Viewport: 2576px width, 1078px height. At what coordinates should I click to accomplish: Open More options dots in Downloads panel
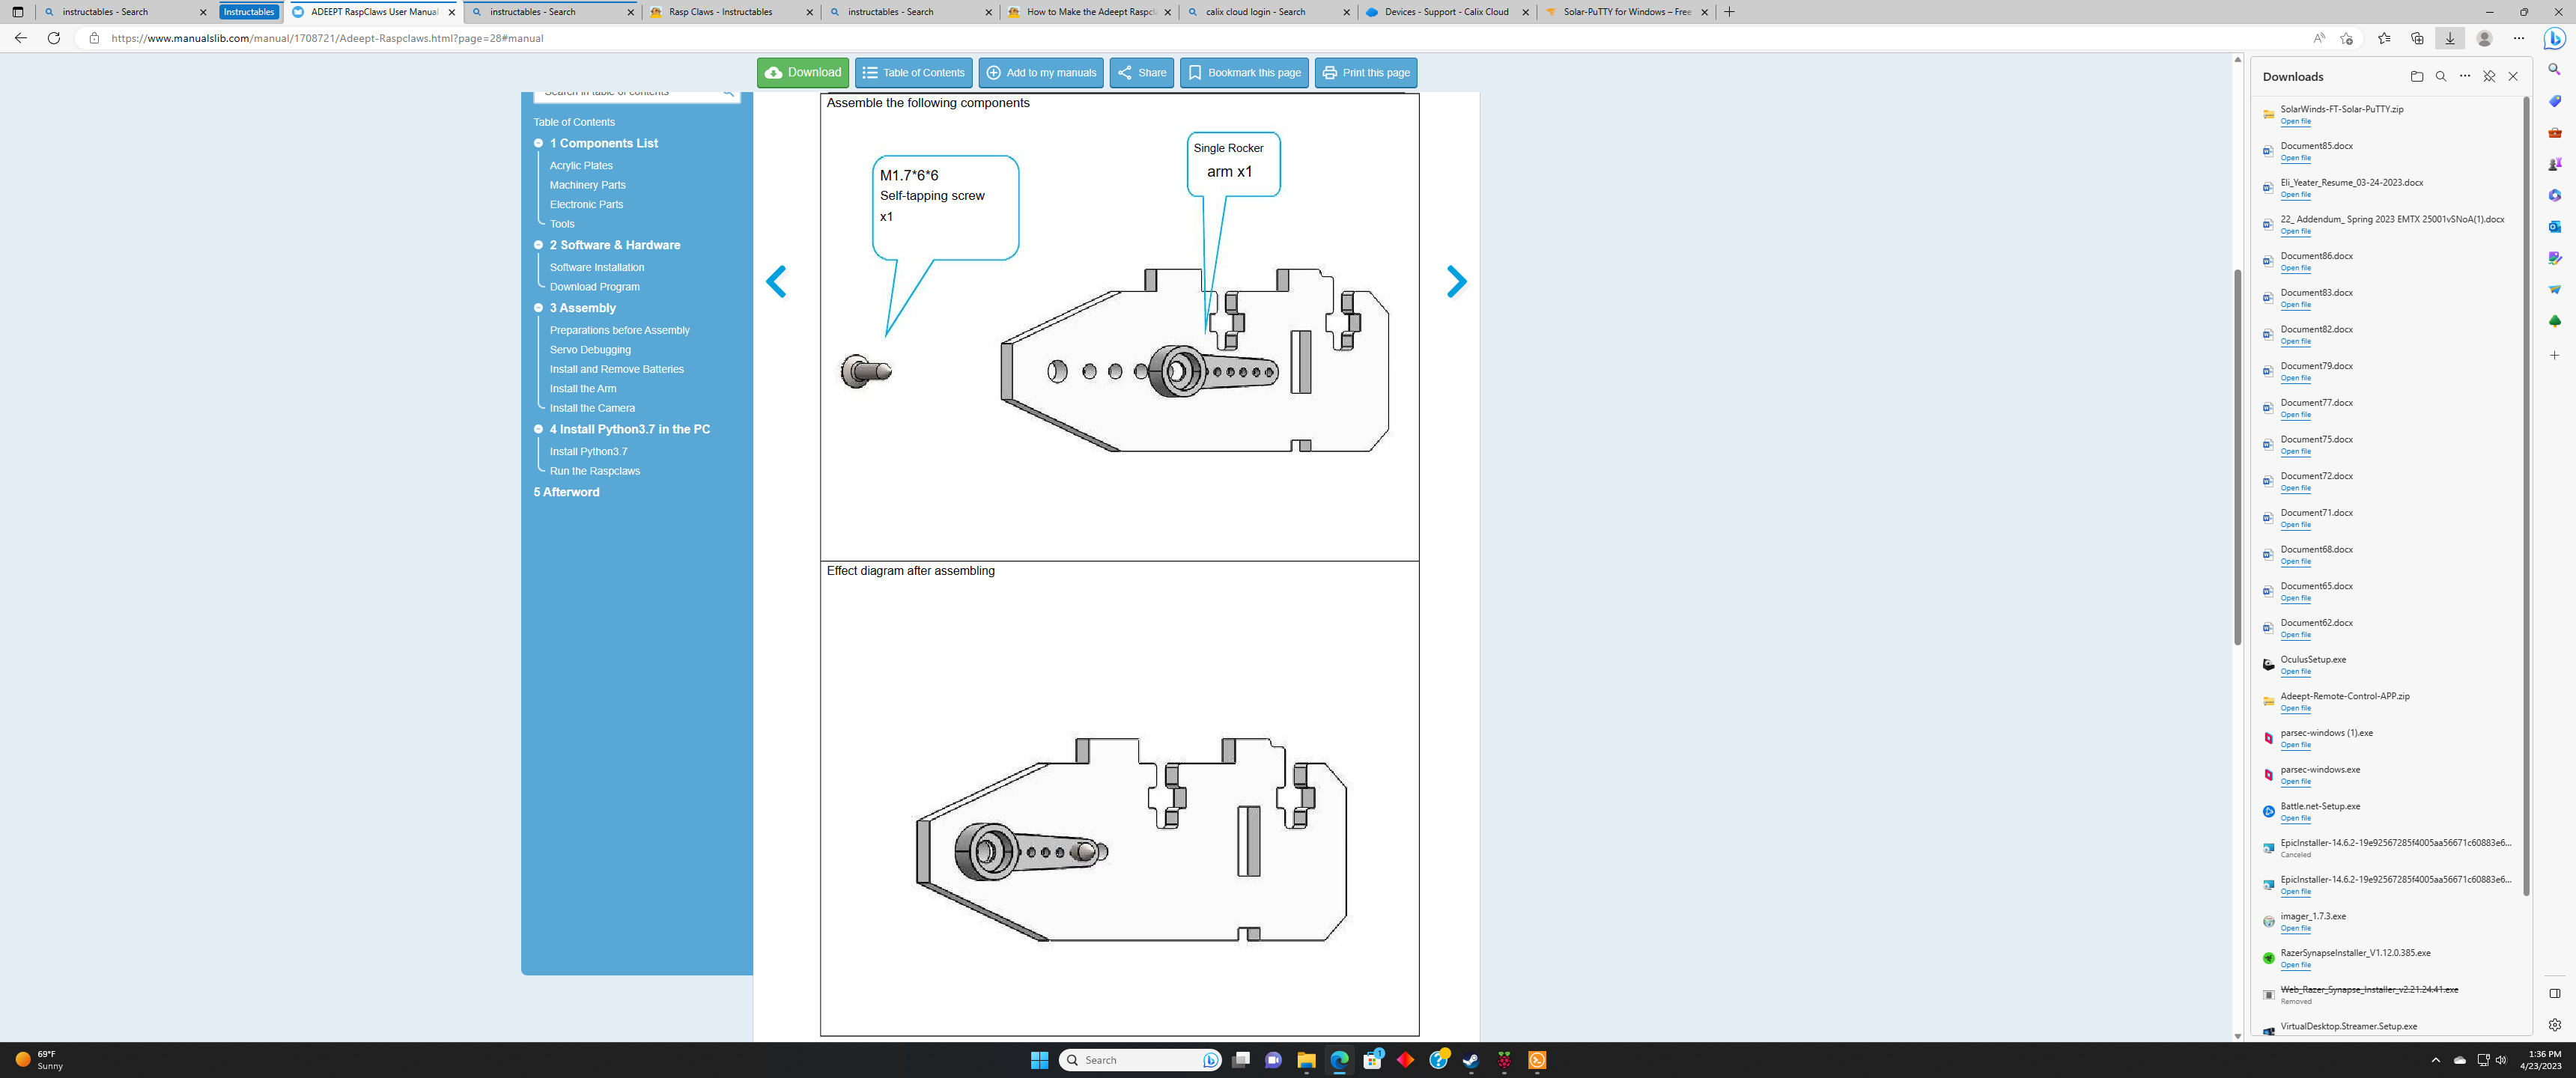click(2465, 76)
